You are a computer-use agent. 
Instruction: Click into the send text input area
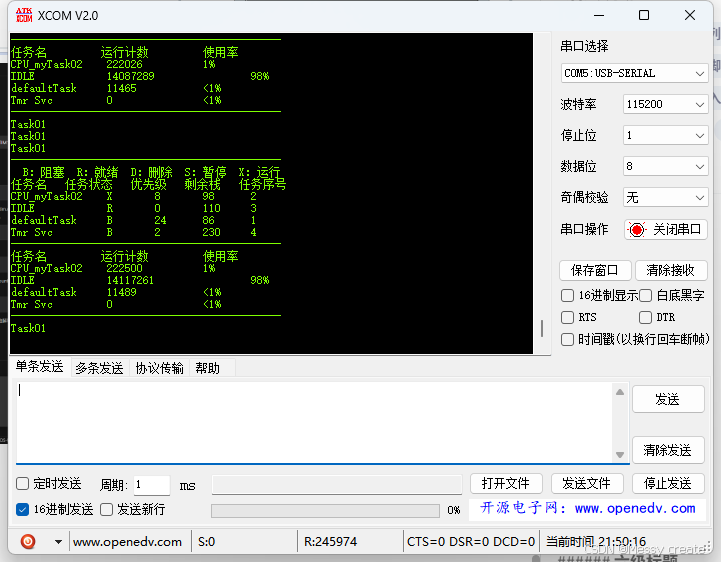[x=315, y=422]
